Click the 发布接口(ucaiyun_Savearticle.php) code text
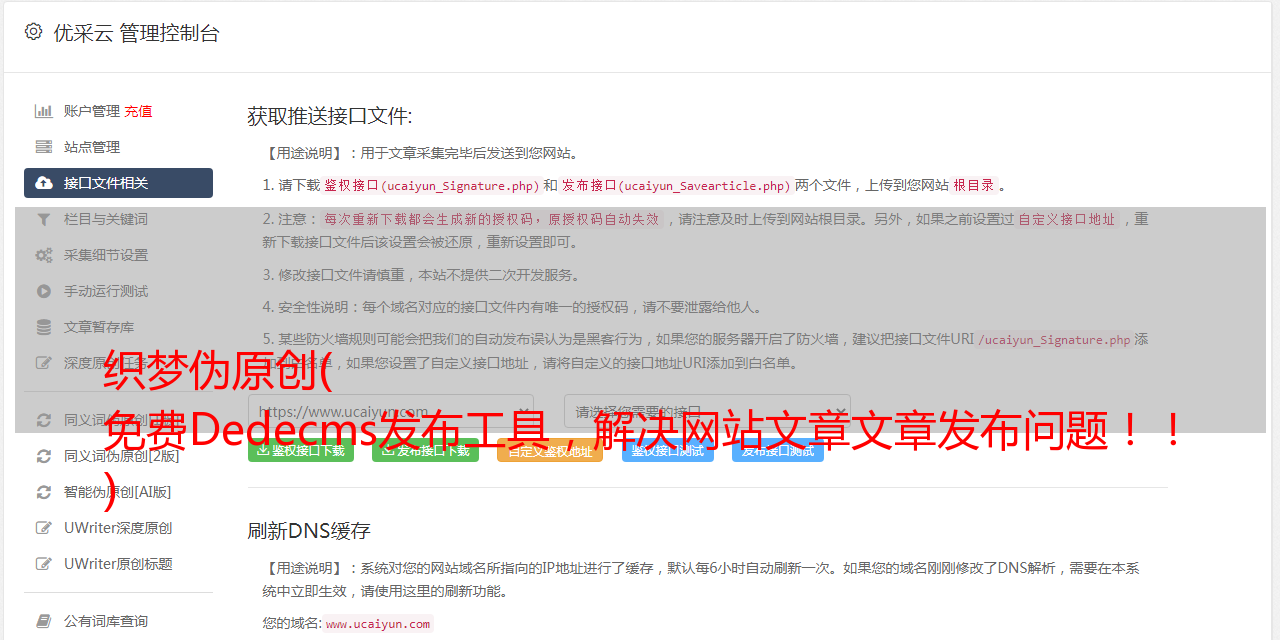 pos(676,185)
